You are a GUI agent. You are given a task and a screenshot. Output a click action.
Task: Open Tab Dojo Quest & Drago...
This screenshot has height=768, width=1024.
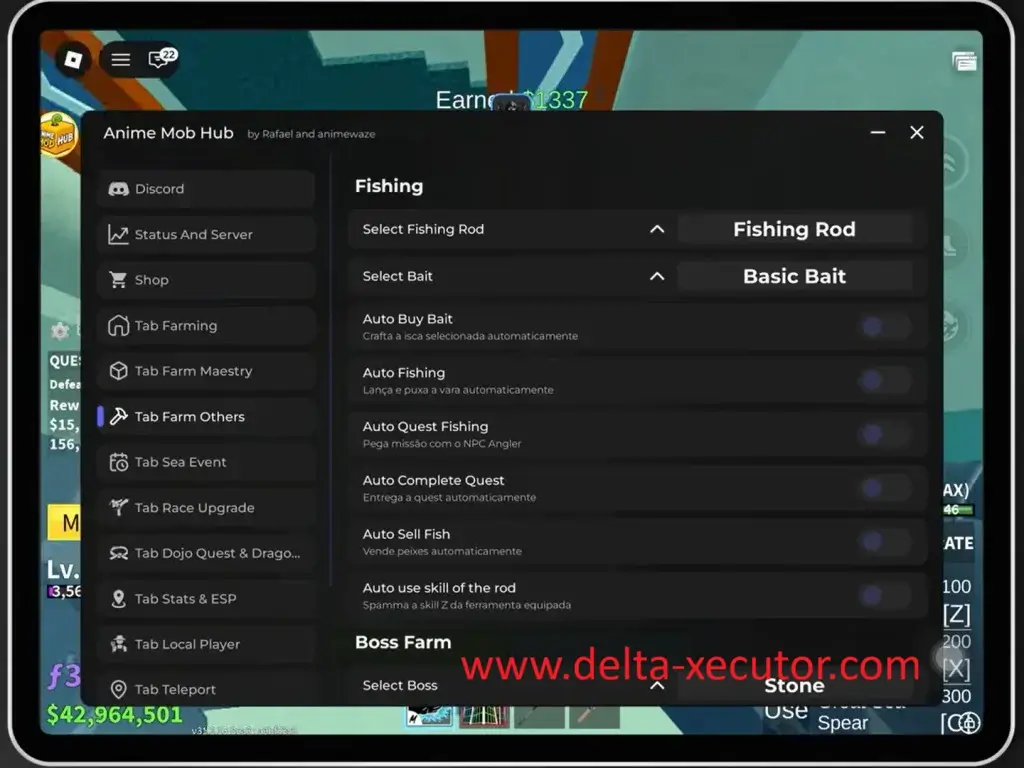206,553
